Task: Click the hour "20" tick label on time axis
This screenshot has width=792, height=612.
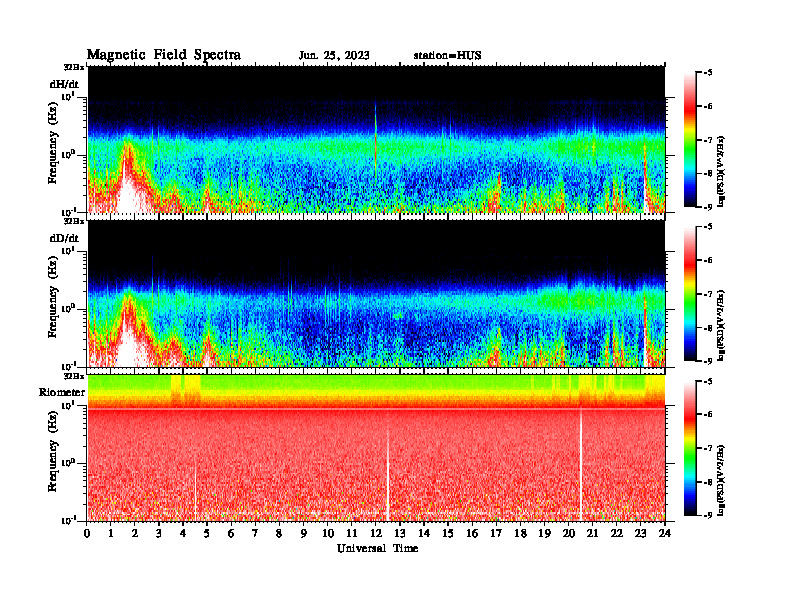Action: click(x=569, y=534)
